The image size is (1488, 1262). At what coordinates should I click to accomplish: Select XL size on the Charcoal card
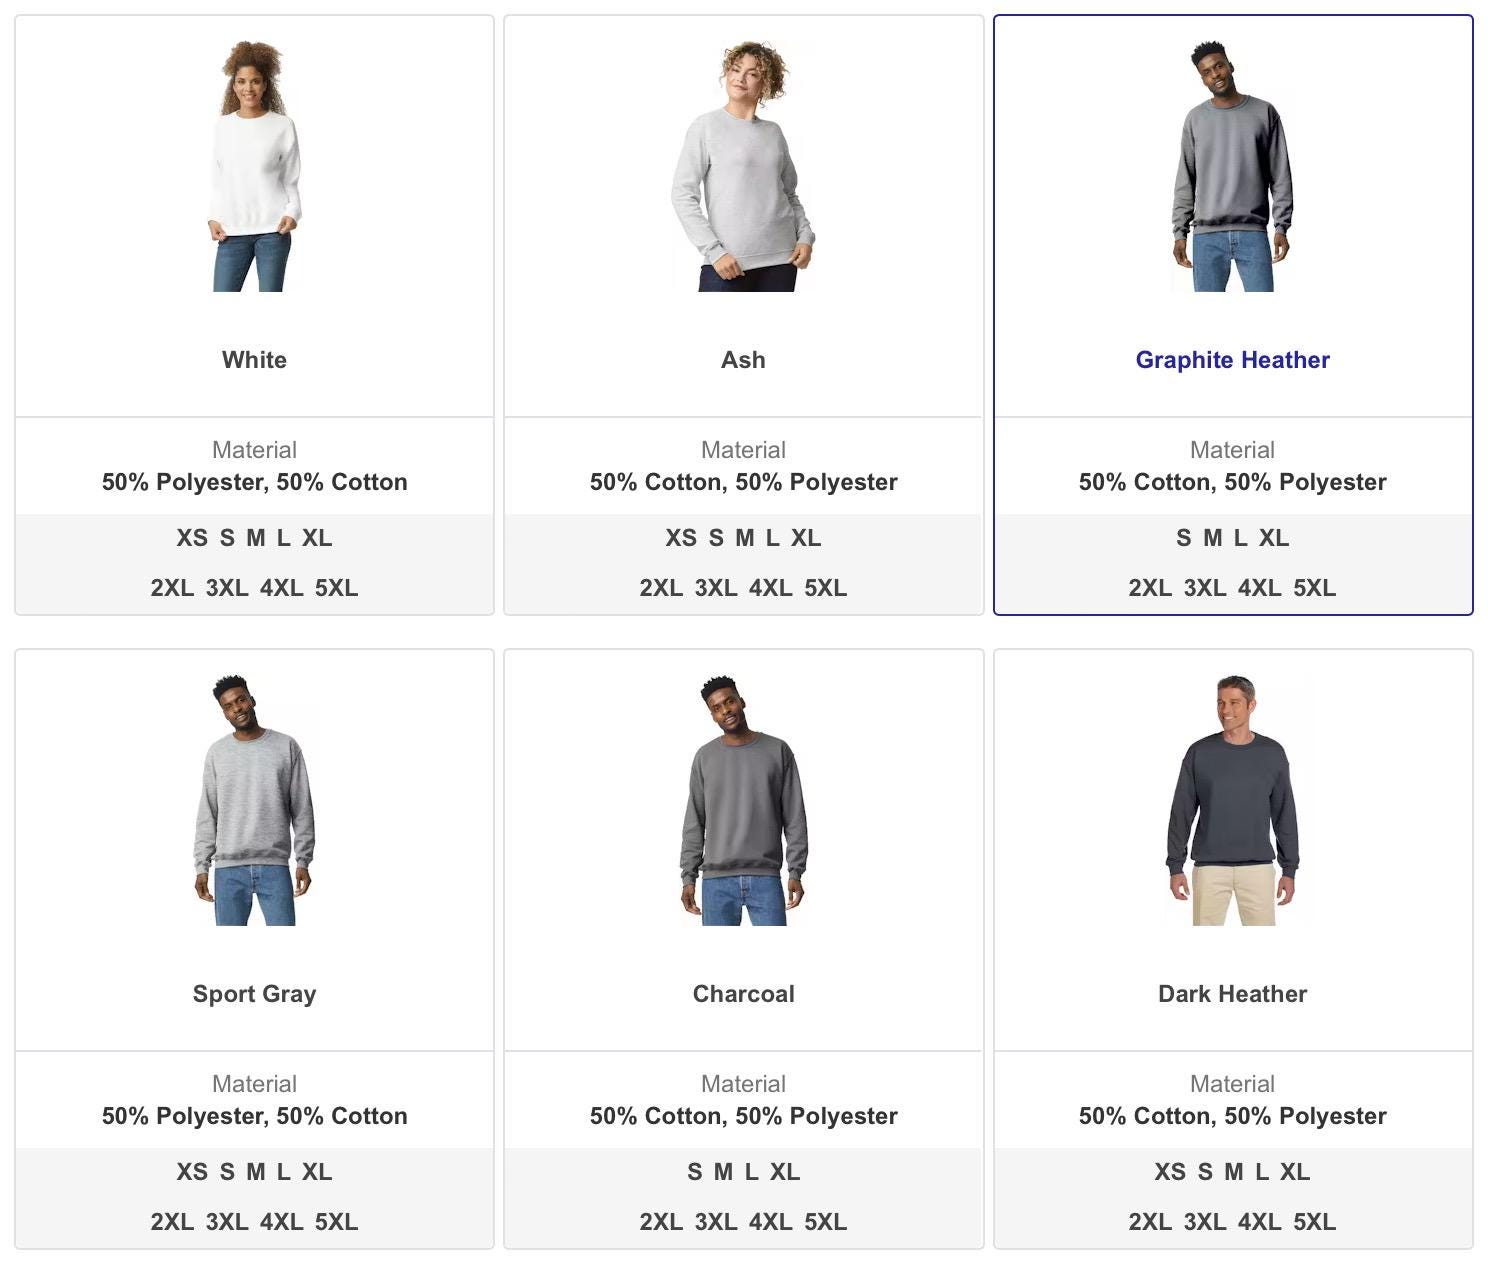point(785,1172)
